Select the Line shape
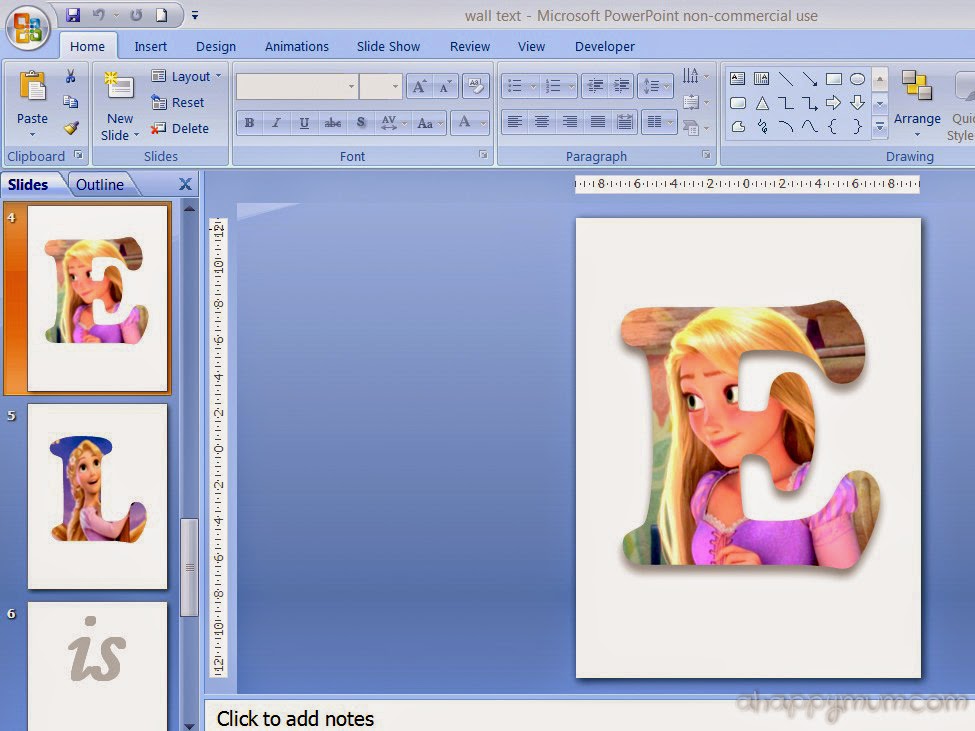 tap(786, 78)
